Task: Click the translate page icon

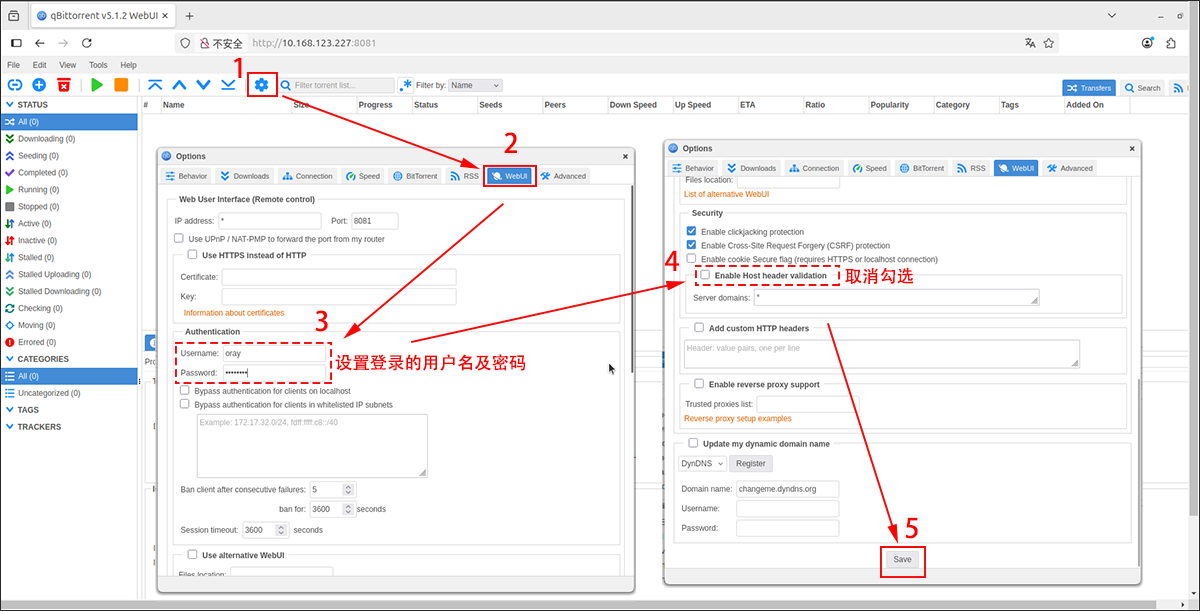Action: 1030,43
